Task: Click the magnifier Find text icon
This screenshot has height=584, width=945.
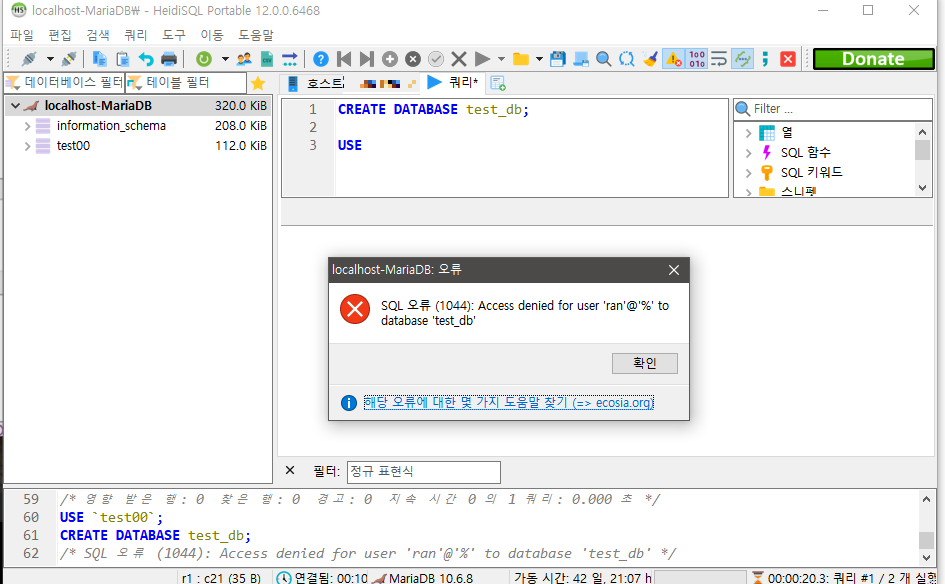Action: click(603, 59)
